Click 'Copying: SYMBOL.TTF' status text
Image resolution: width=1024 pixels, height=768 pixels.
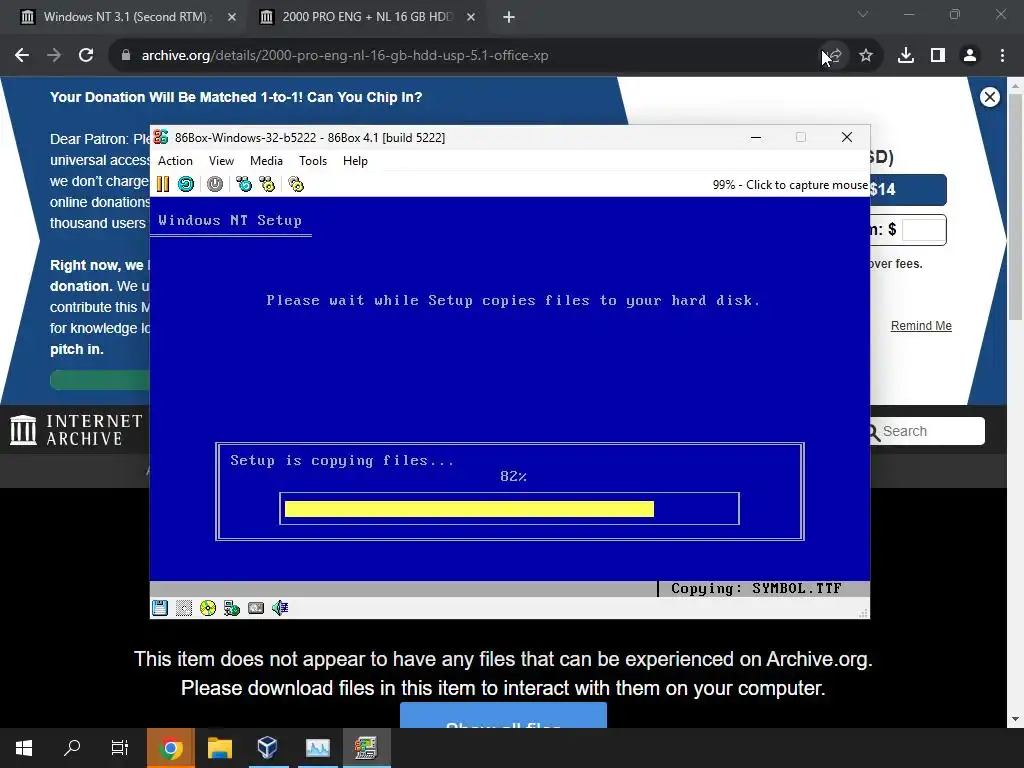(756, 588)
